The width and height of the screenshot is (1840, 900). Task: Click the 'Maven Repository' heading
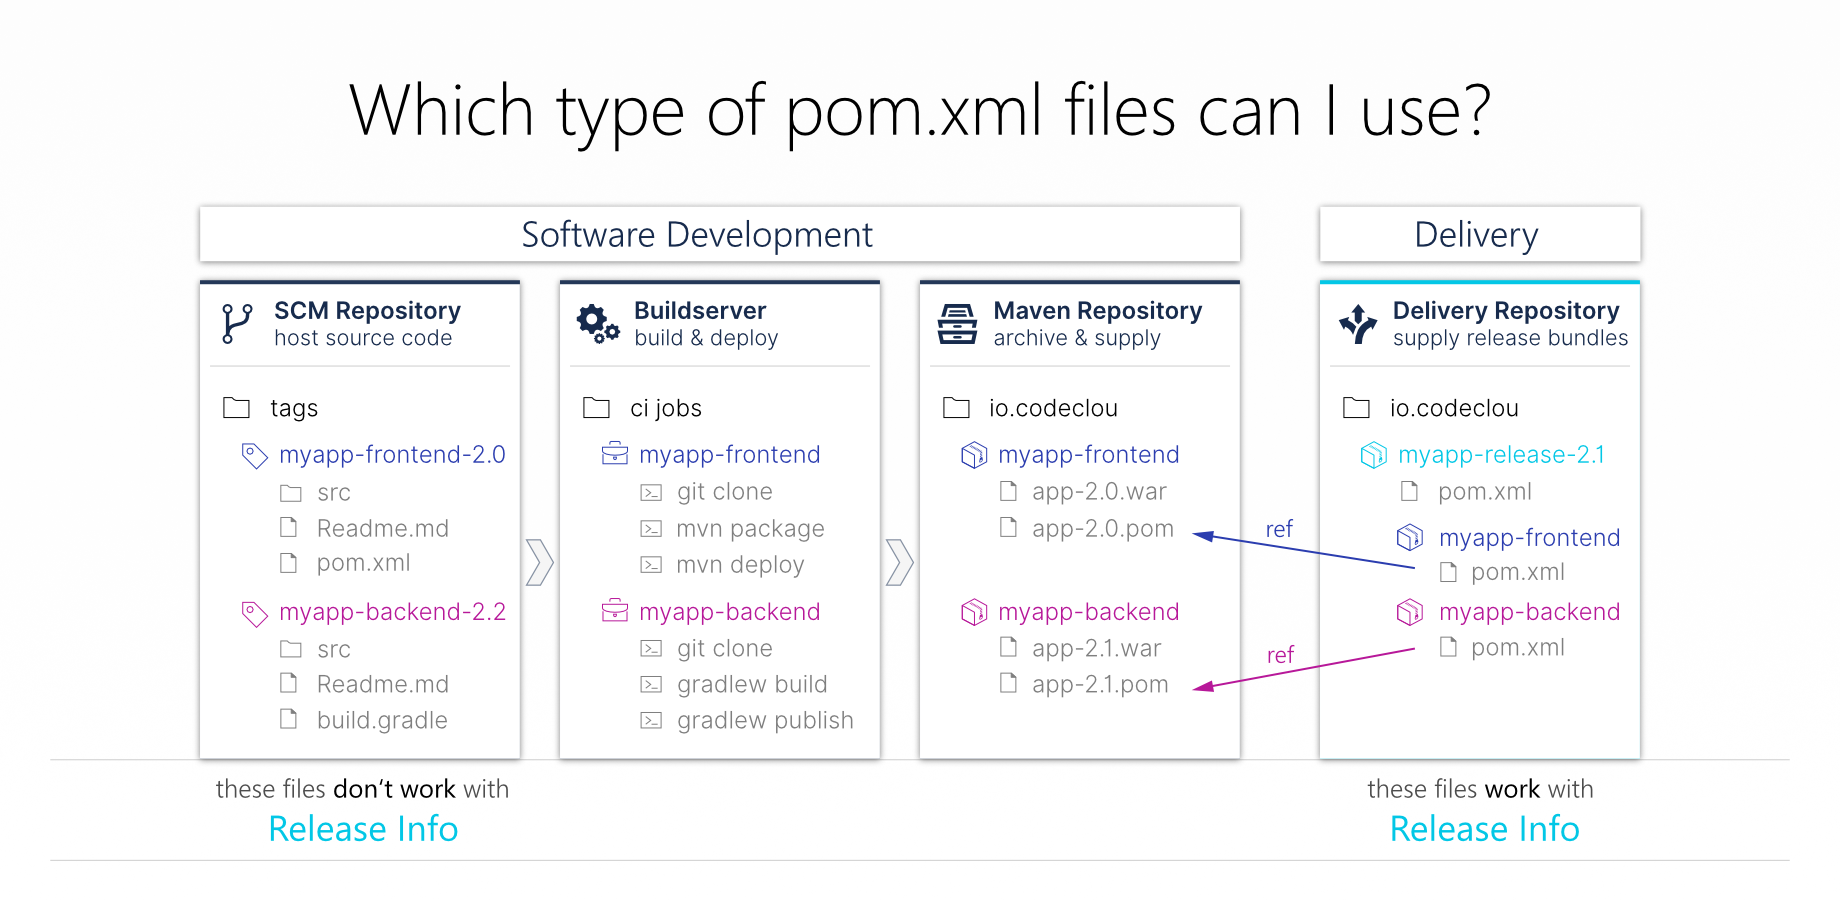(1098, 311)
